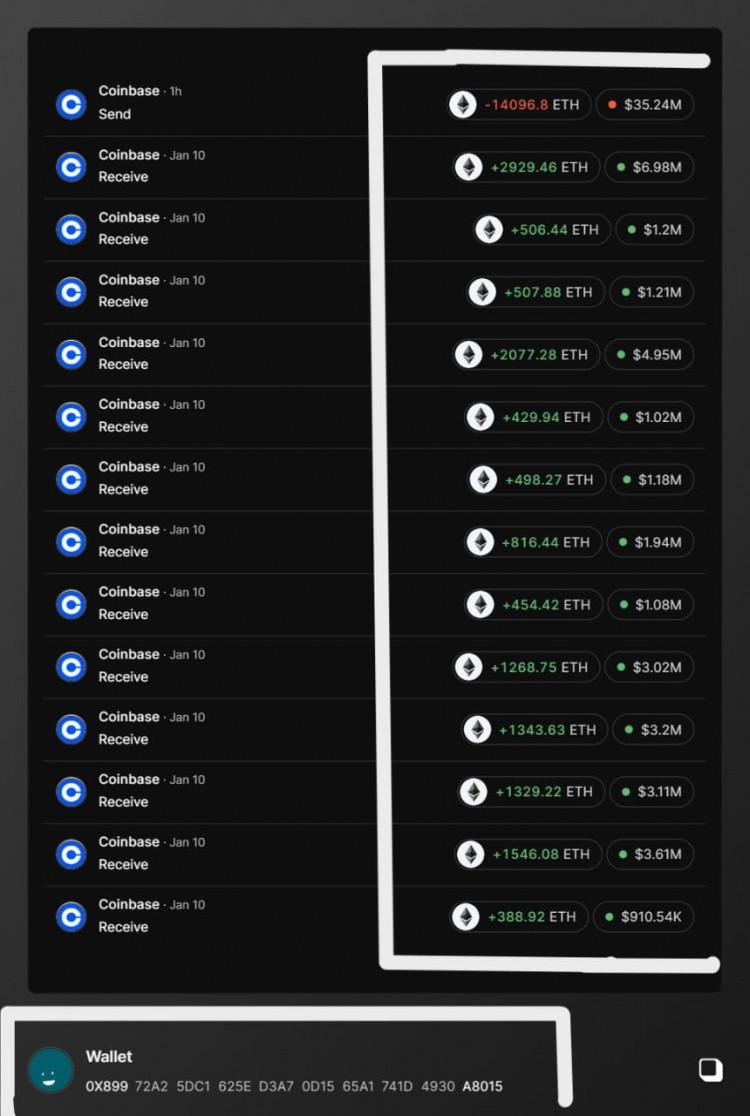Click the "Wallet" label above the address

[x=109, y=1057]
